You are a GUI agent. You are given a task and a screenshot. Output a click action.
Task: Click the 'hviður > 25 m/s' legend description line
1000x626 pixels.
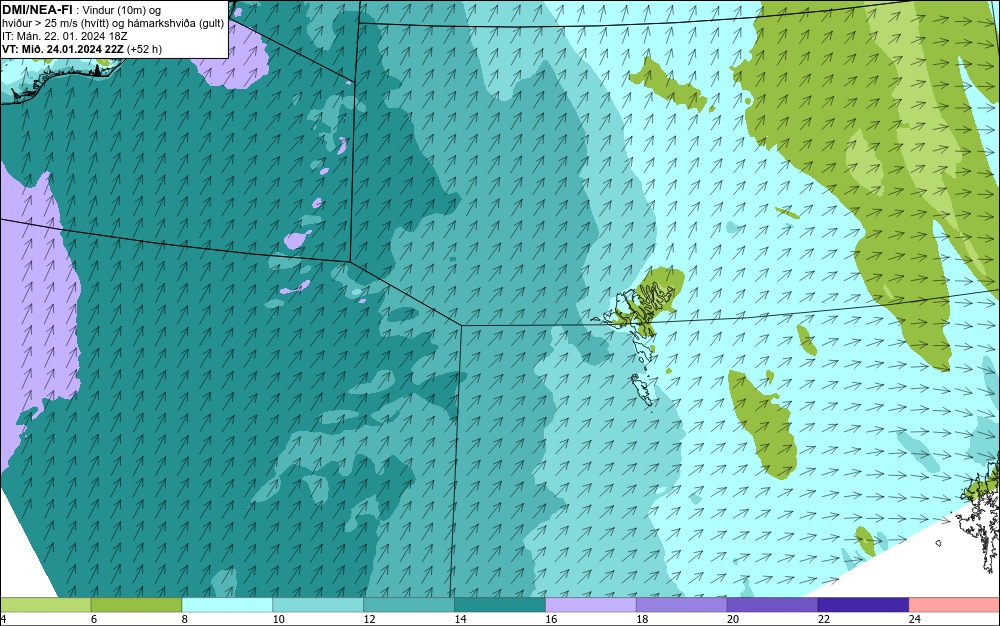pyautogui.click(x=114, y=24)
